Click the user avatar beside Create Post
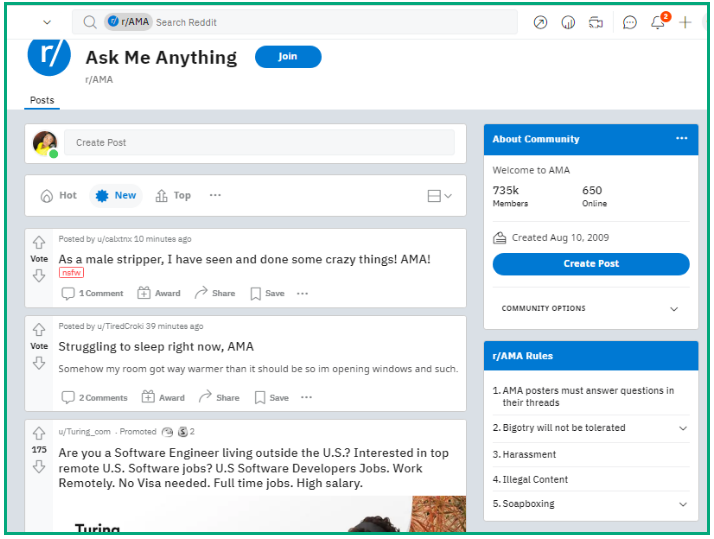Viewport: 714px width, 539px height. pyautogui.click(x=45, y=143)
